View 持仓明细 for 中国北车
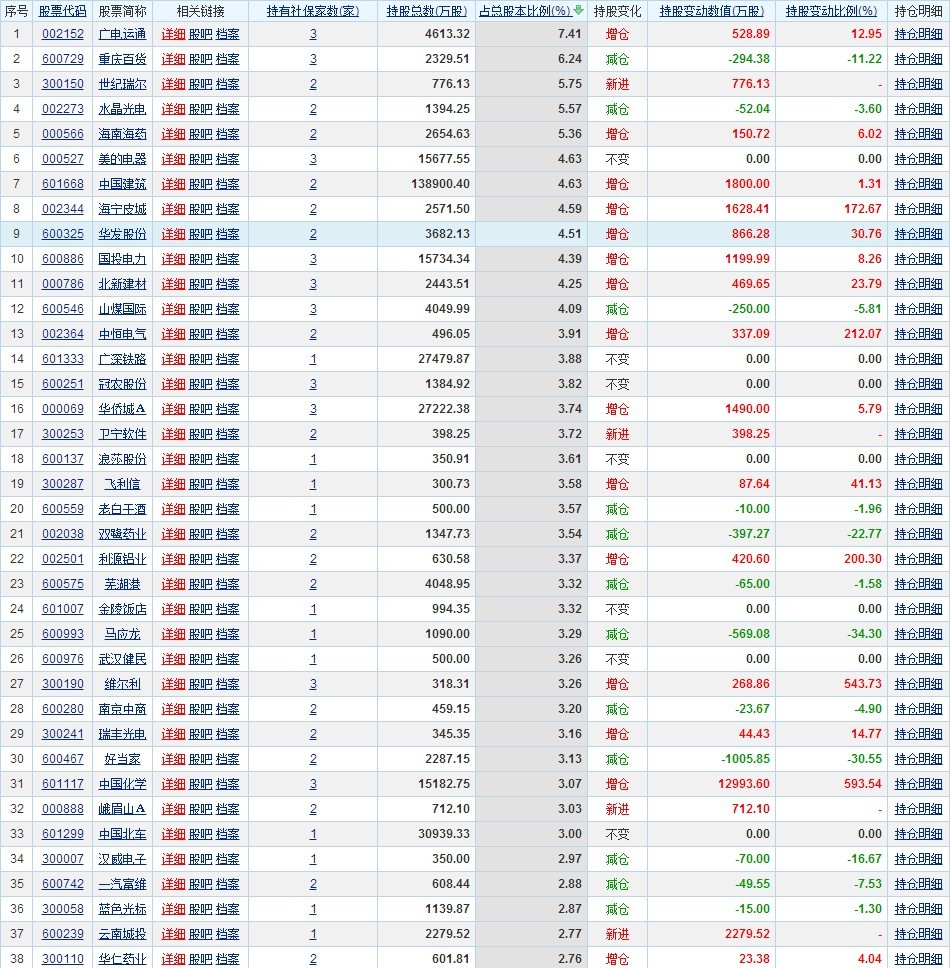This screenshot has width=950, height=968. (x=919, y=834)
